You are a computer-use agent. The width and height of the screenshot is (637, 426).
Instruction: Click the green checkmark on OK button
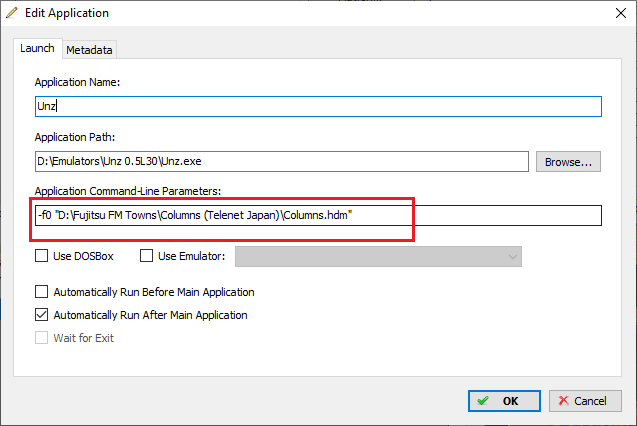click(483, 401)
